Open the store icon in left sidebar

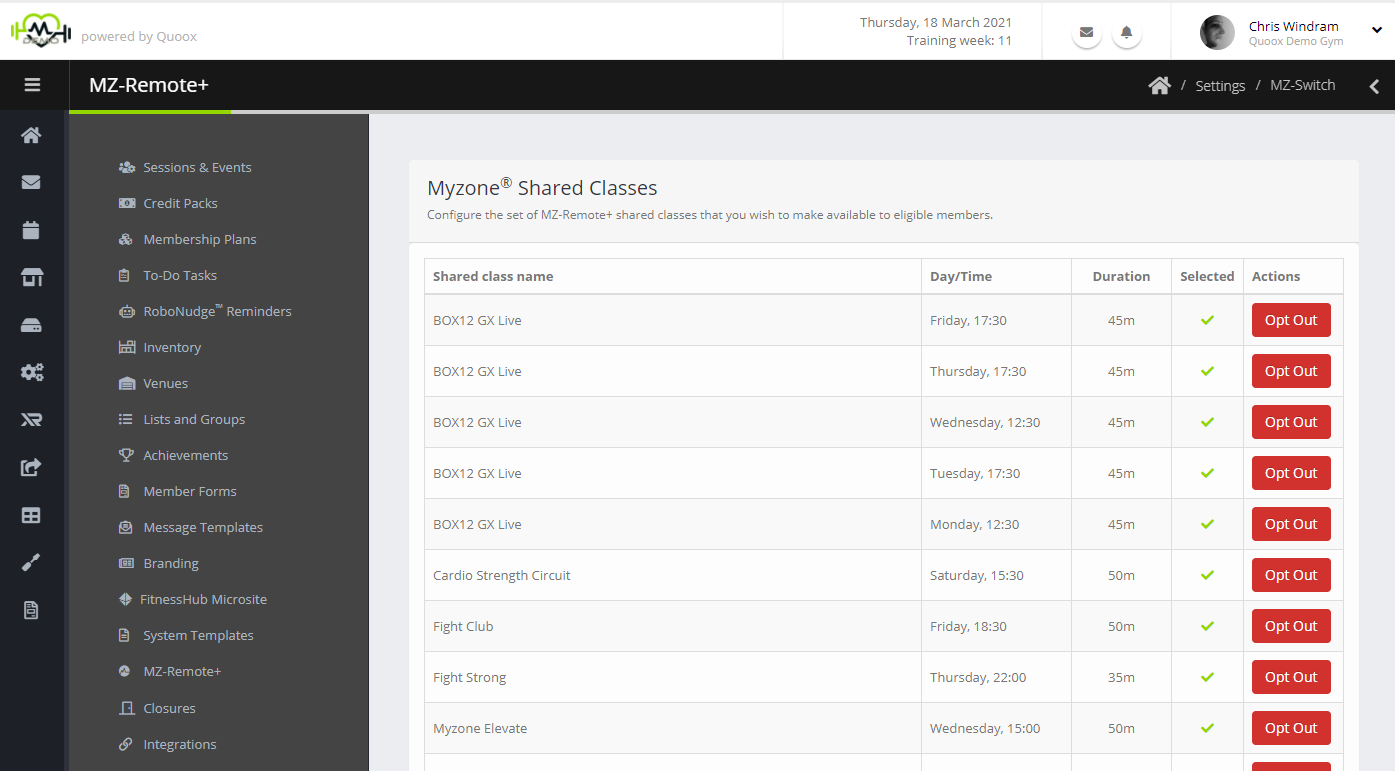pyautogui.click(x=32, y=278)
